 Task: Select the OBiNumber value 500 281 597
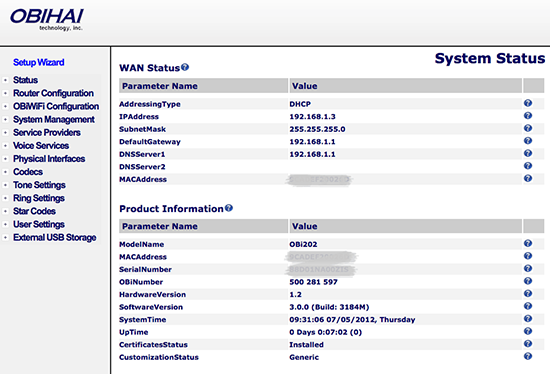(x=313, y=282)
